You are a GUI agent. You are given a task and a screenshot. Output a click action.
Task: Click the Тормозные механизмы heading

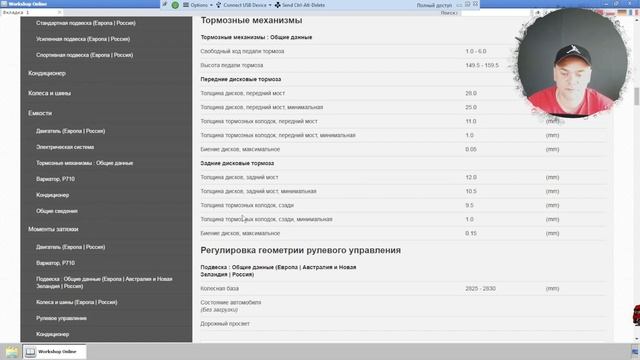coord(251,20)
